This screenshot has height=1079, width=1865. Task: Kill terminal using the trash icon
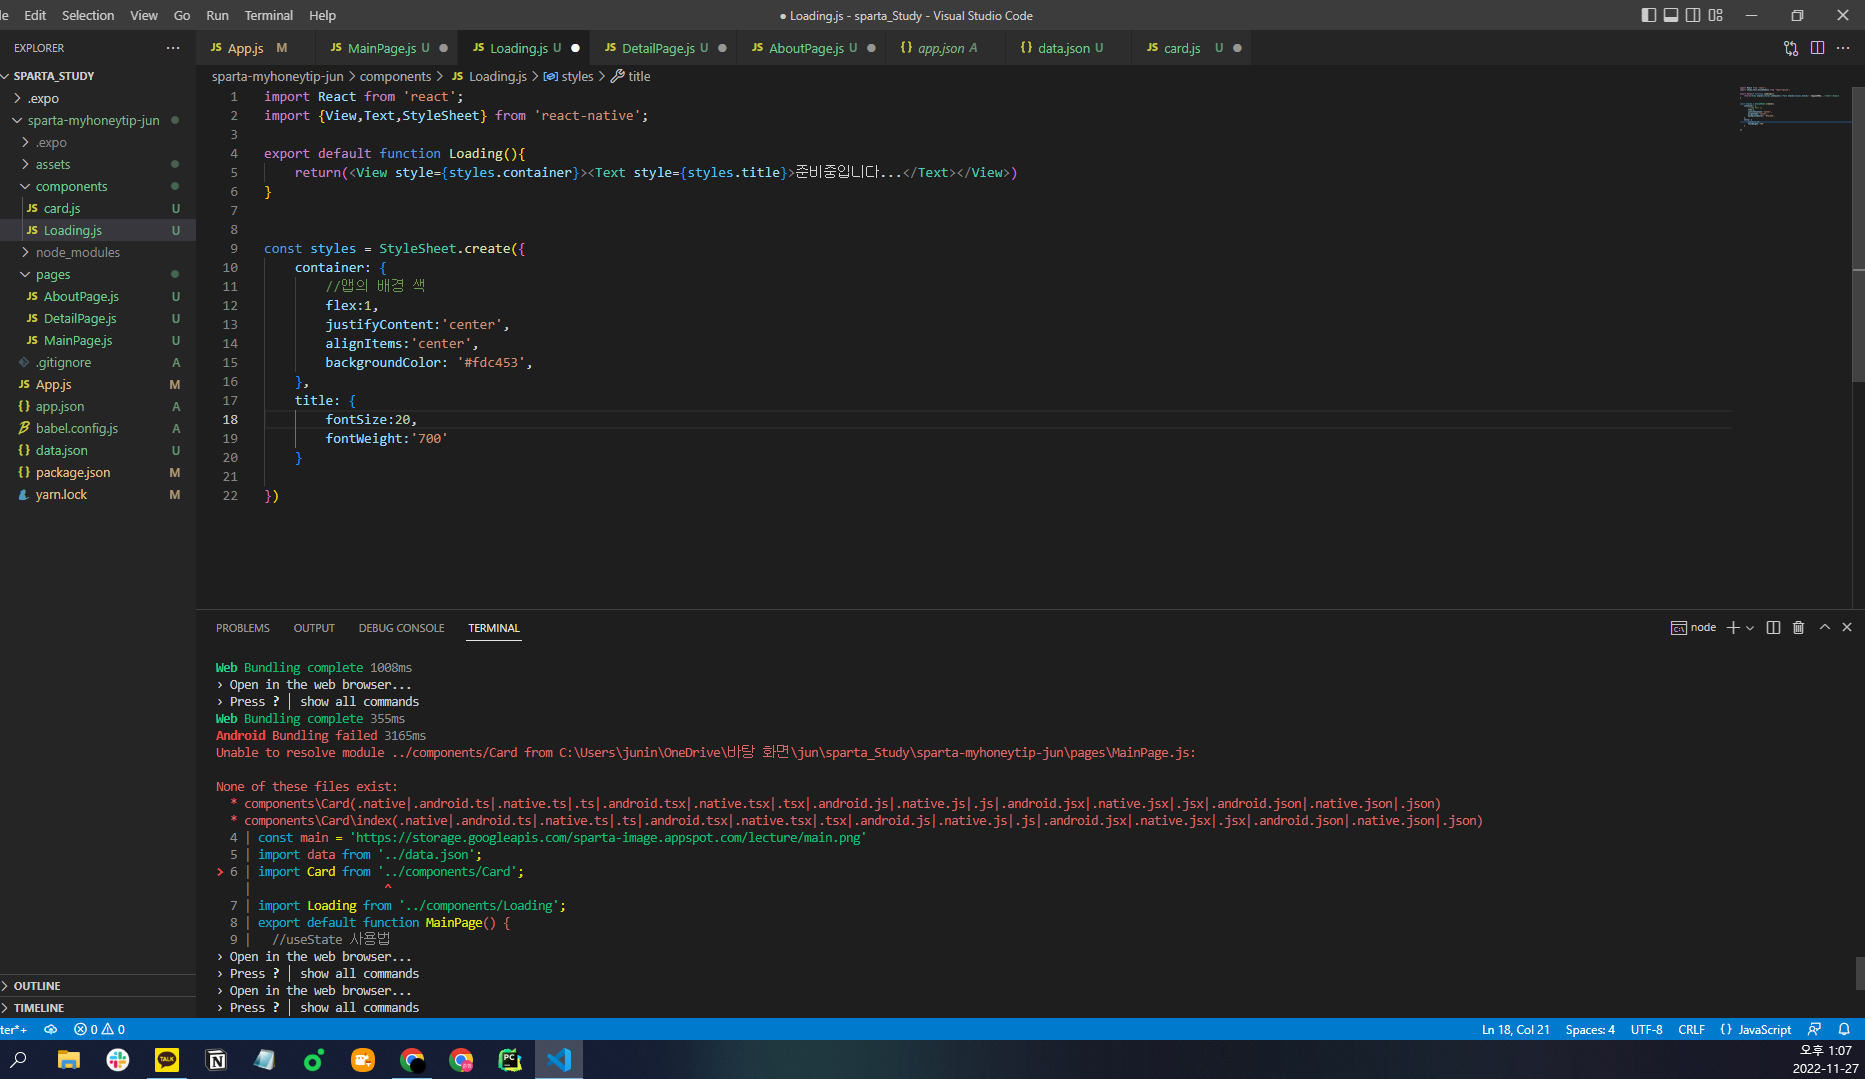(x=1798, y=627)
